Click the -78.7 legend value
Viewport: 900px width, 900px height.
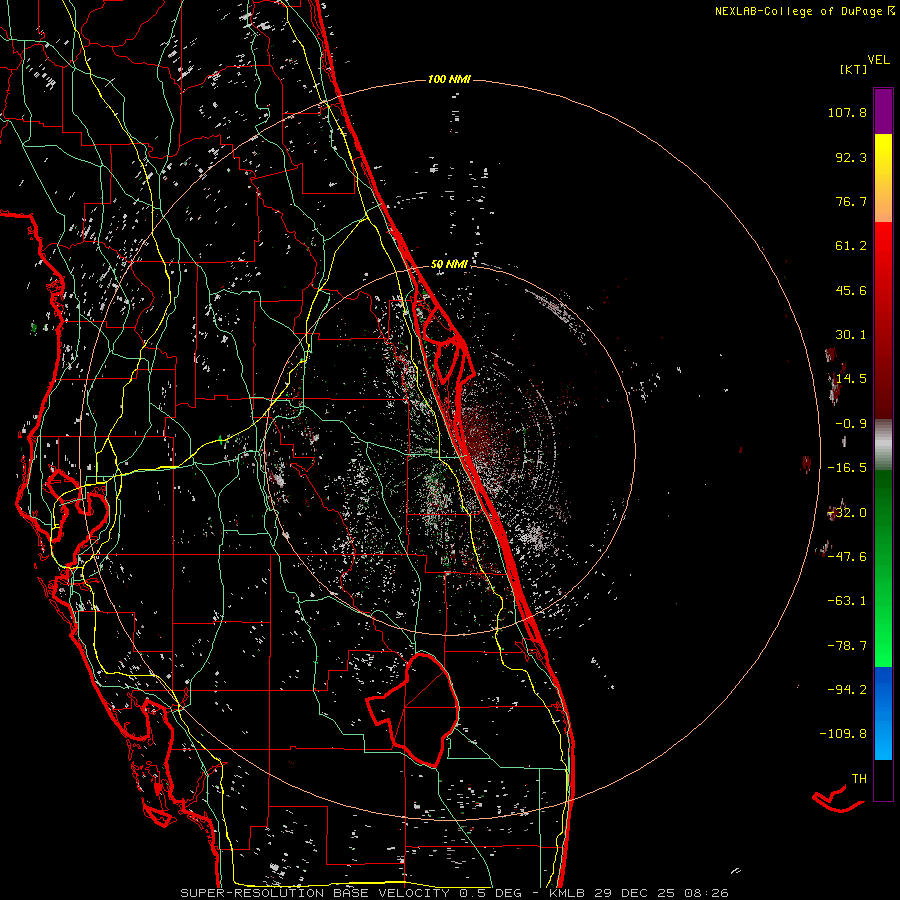point(847,646)
